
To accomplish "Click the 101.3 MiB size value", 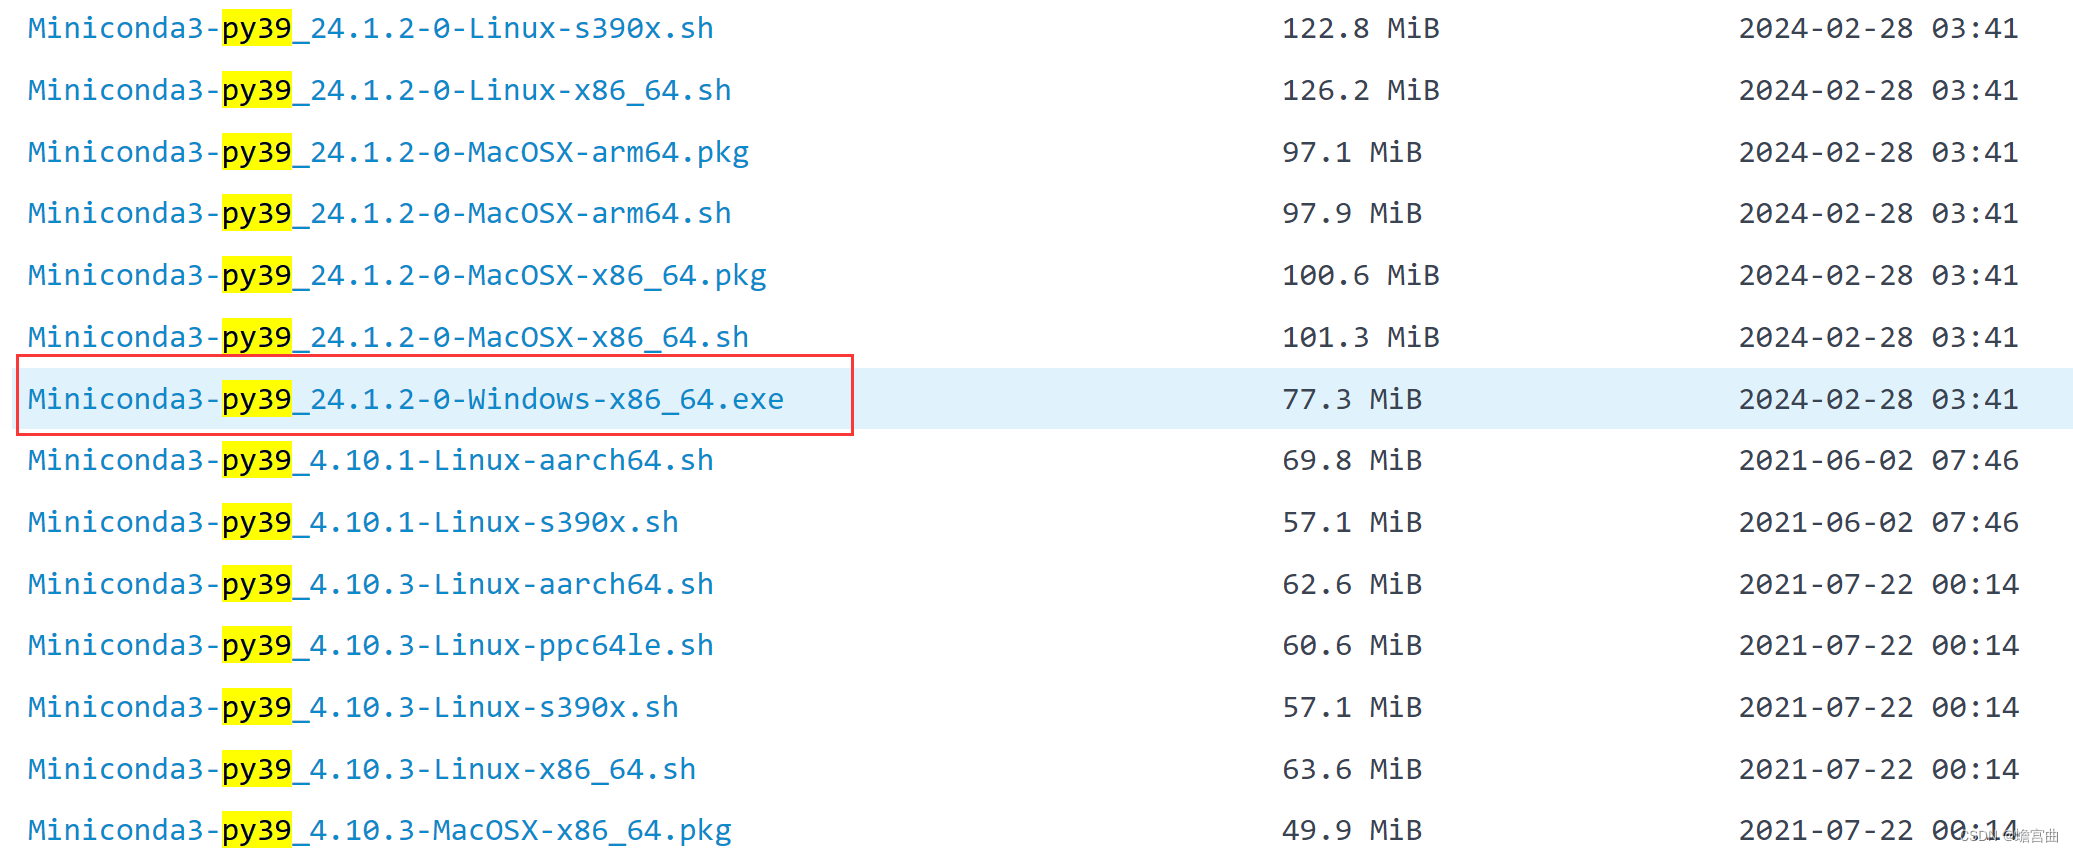I will tap(1361, 338).
